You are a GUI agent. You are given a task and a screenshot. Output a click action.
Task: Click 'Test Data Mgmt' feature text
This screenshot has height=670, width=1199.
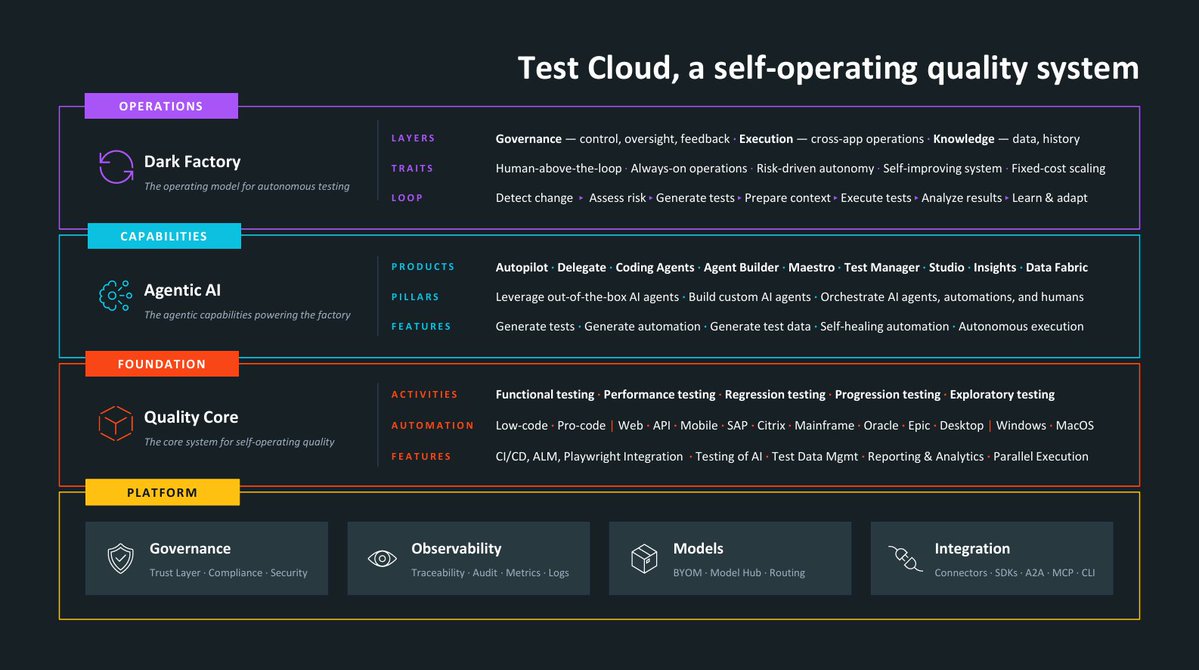(x=814, y=457)
